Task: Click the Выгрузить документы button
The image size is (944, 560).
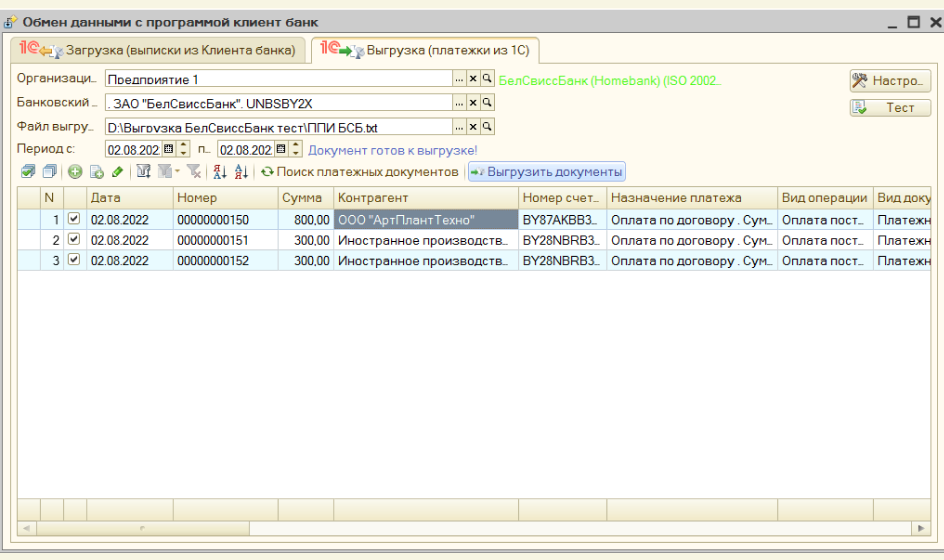Action: (547, 172)
